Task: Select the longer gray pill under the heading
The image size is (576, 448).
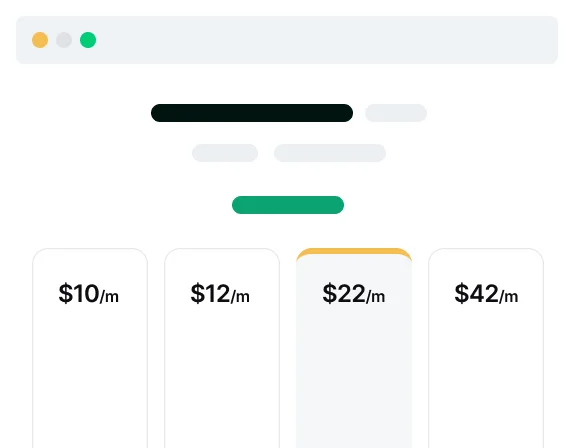Action: click(x=330, y=153)
